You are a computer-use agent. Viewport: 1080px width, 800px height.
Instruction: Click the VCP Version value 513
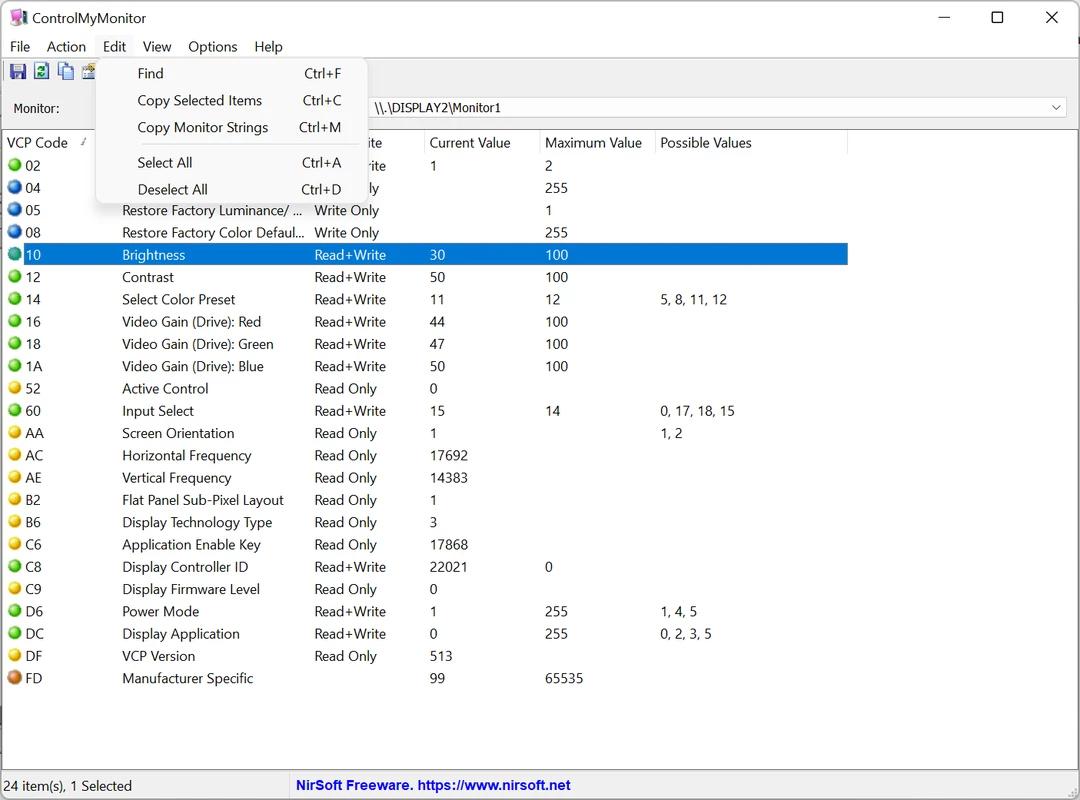441,656
